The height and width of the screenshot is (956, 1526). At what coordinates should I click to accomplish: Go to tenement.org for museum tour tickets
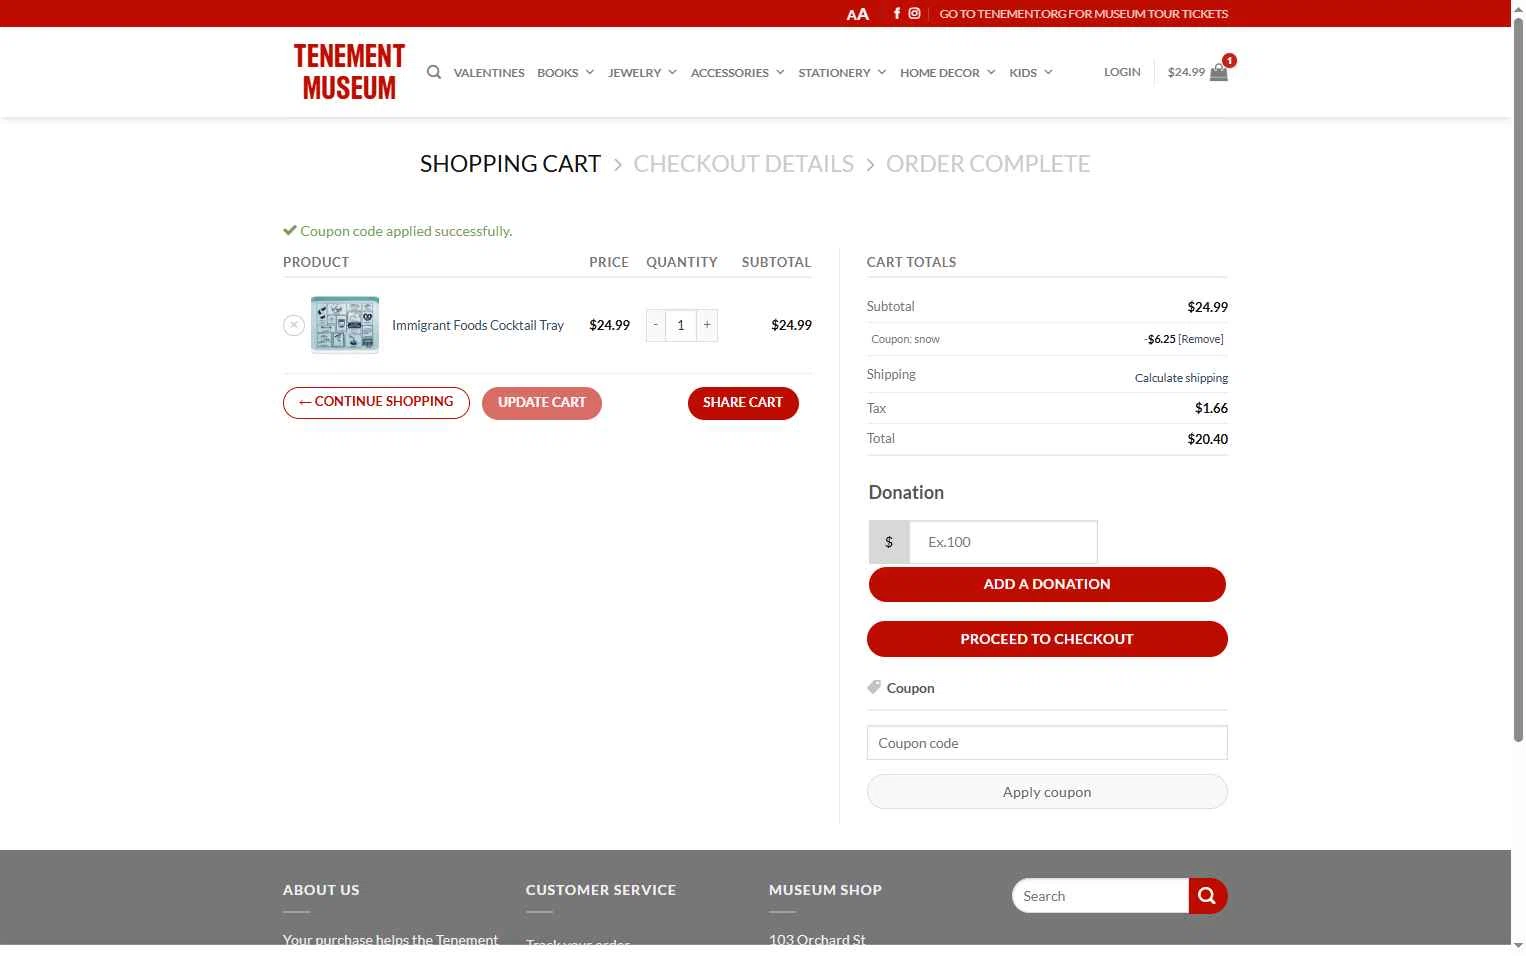[x=1083, y=14]
